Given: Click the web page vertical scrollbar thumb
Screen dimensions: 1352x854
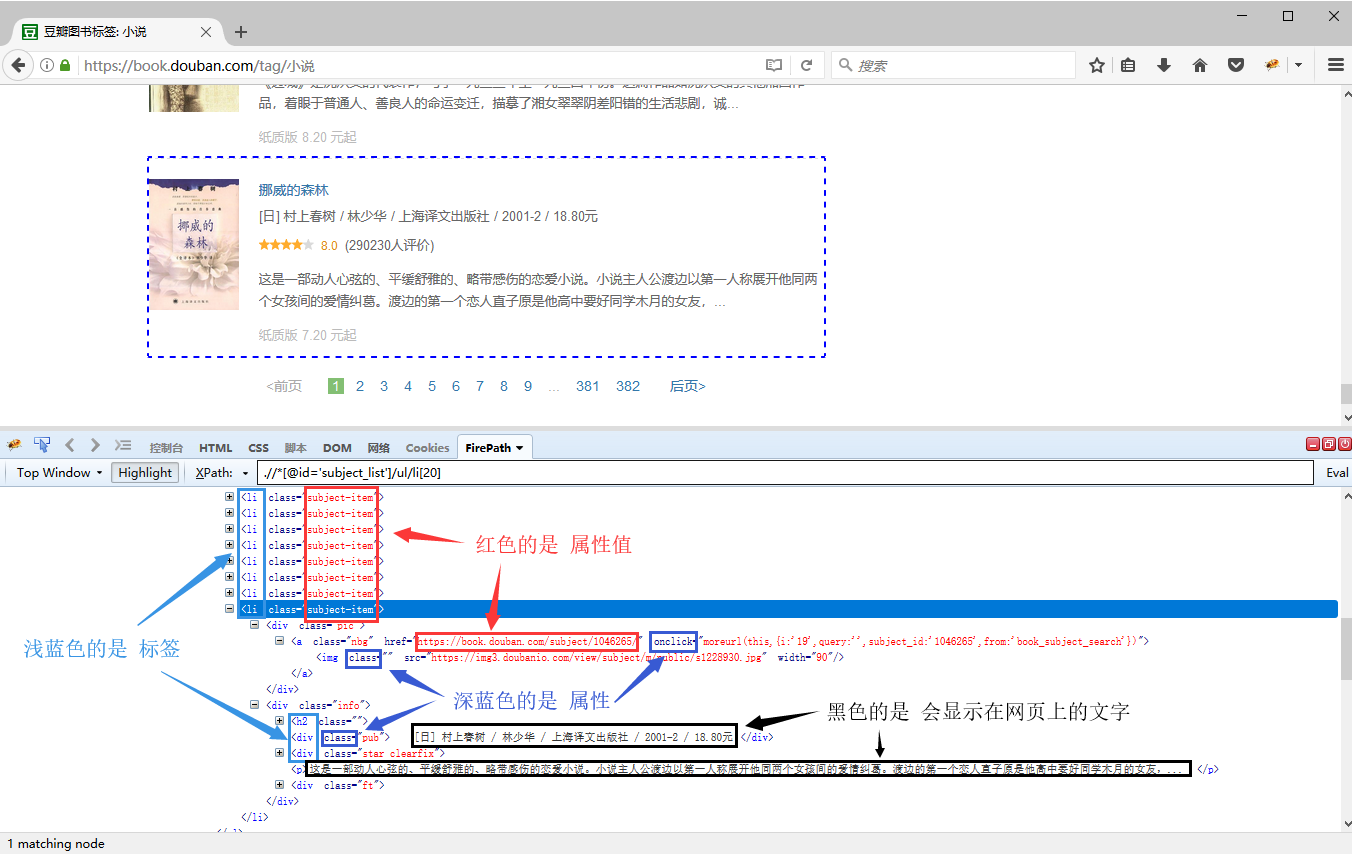Looking at the screenshot, I should click(x=1346, y=394).
